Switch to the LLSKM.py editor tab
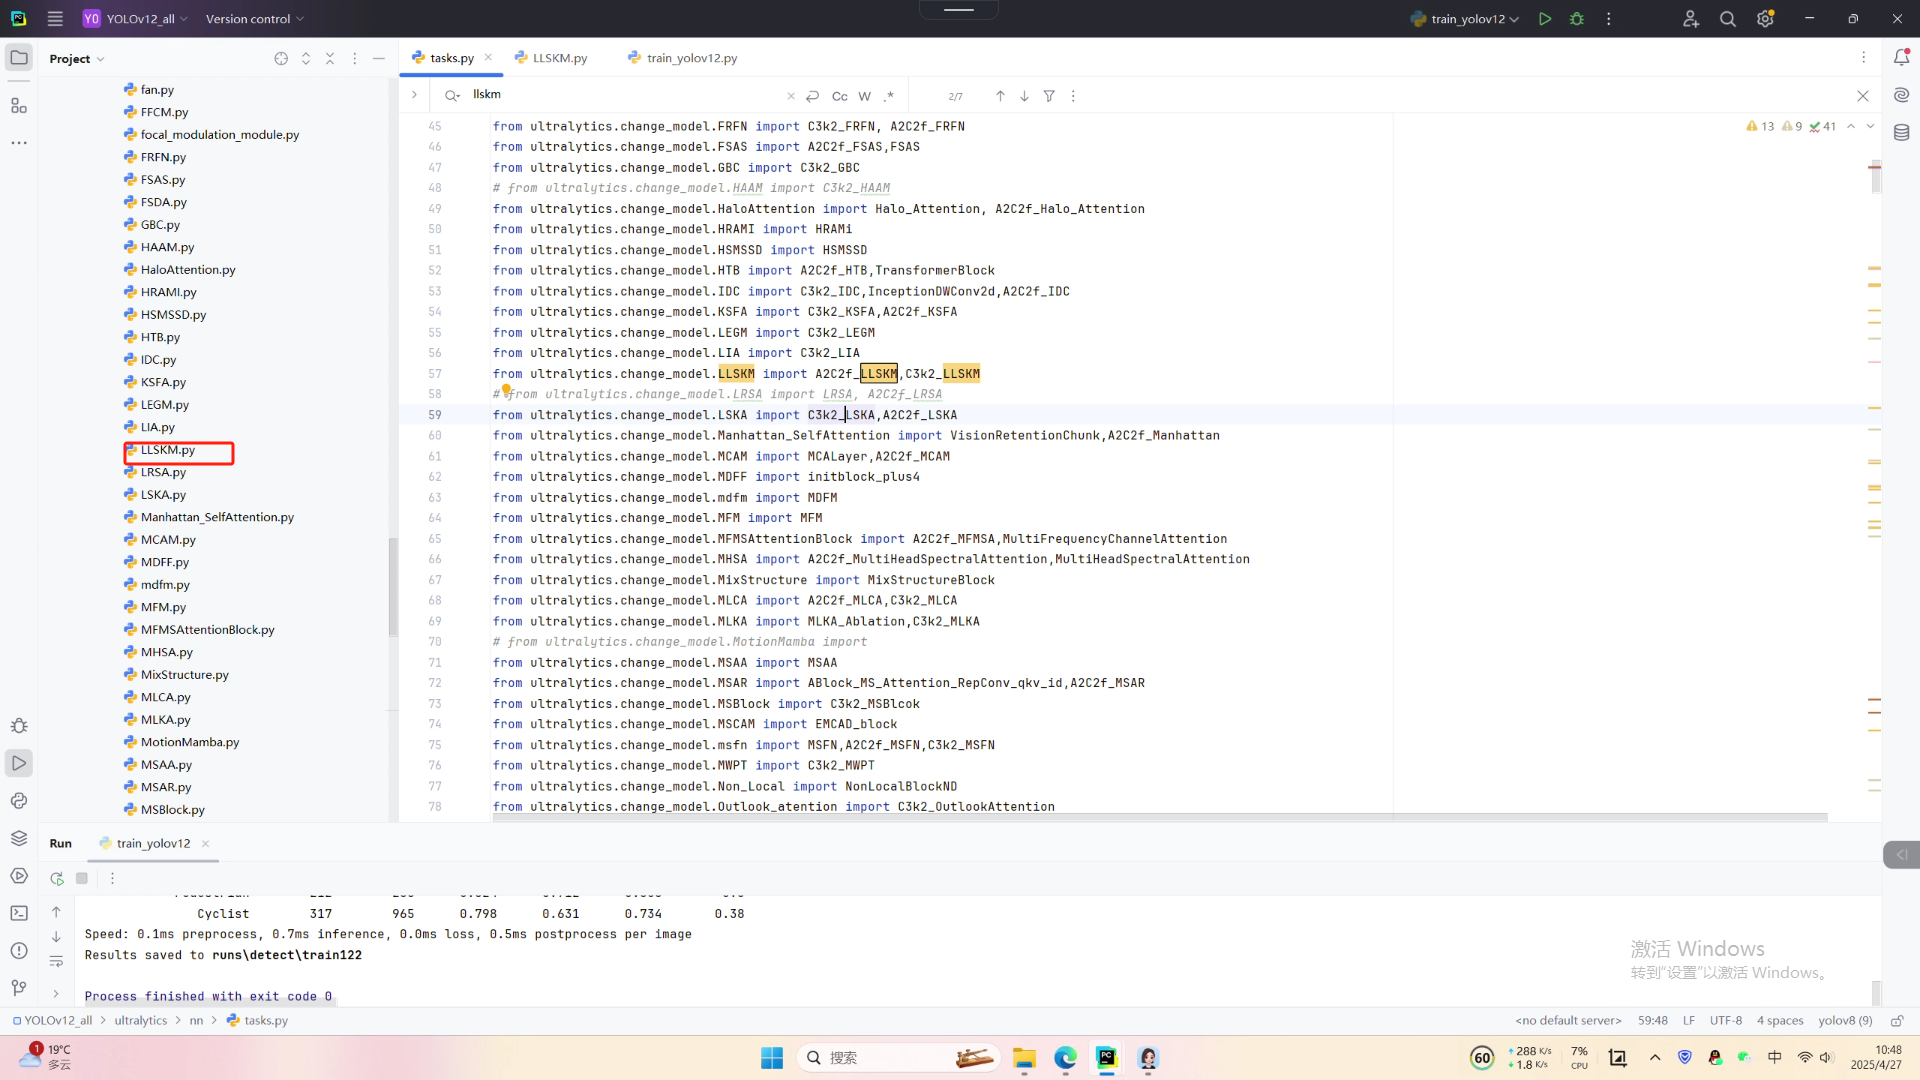1920x1080 pixels. point(559,58)
